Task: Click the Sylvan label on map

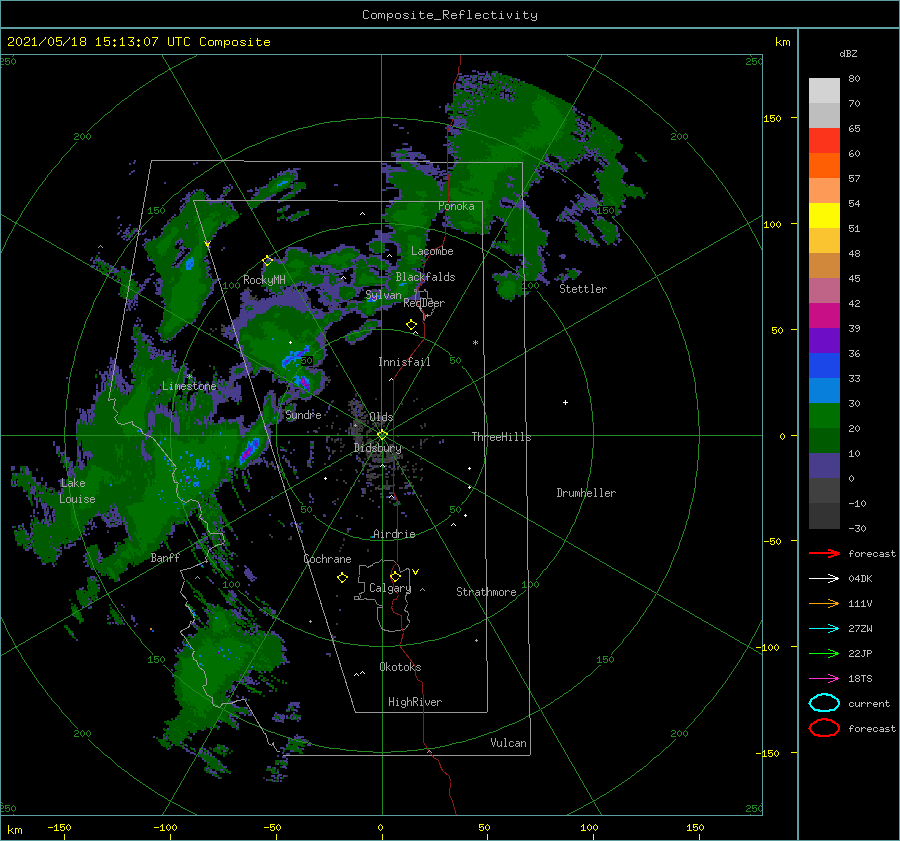Action: click(383, 295)
